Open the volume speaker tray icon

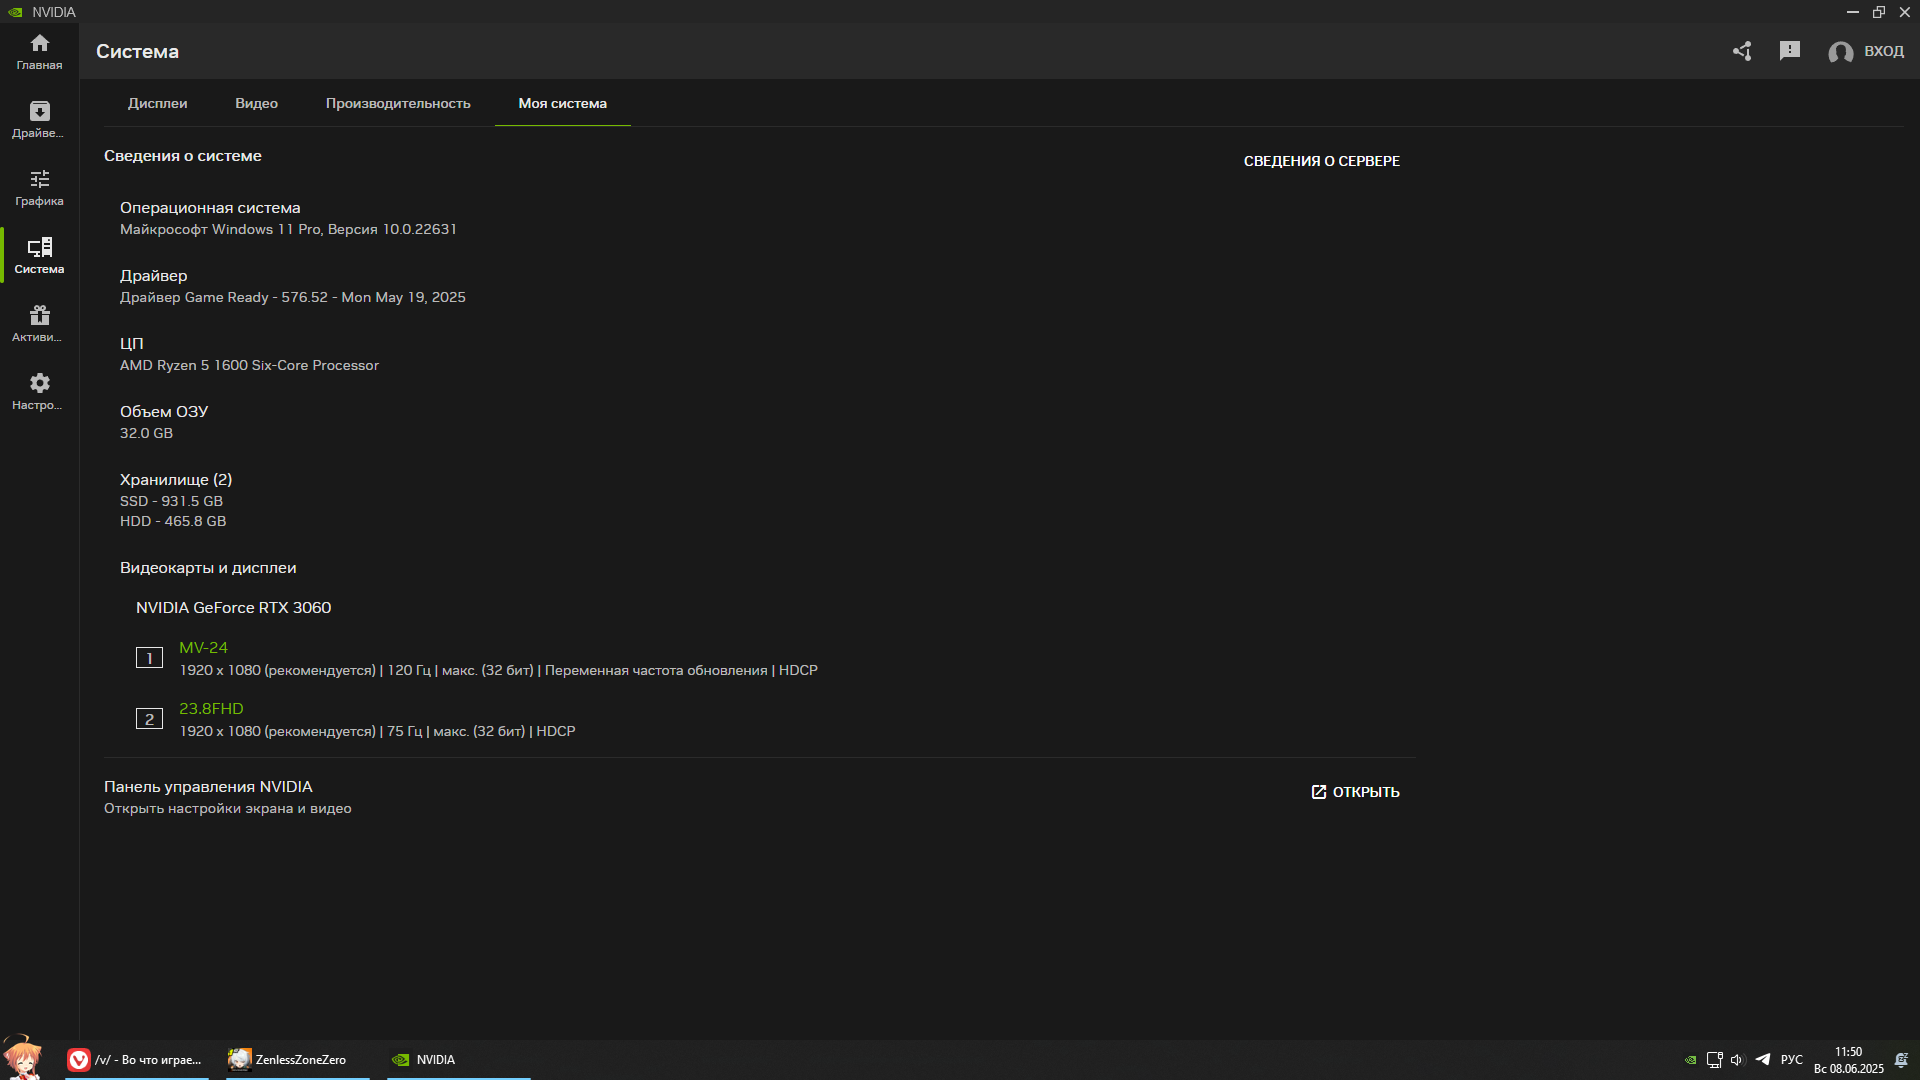click(x=1737, y=1060)
